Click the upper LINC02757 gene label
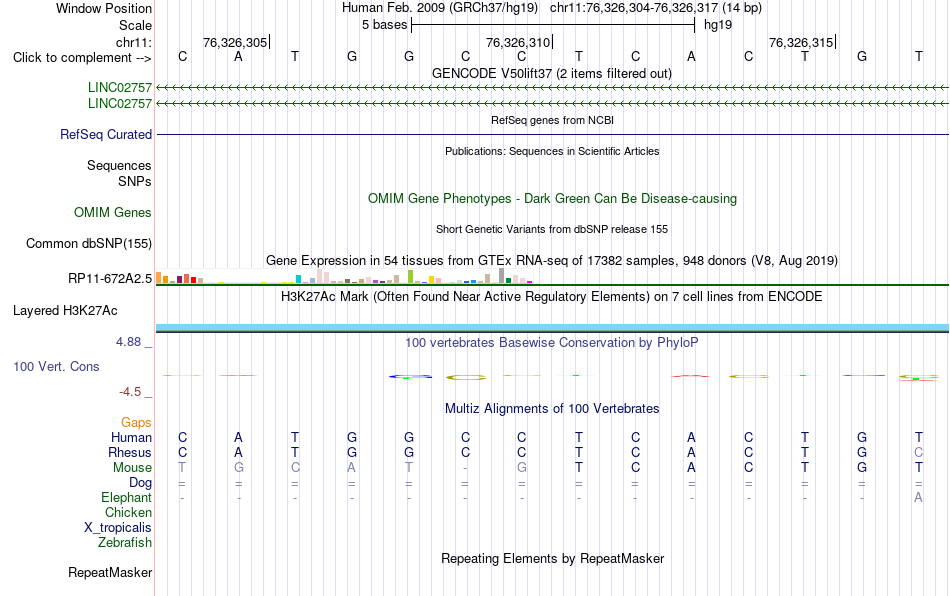 tap(120, 87)
